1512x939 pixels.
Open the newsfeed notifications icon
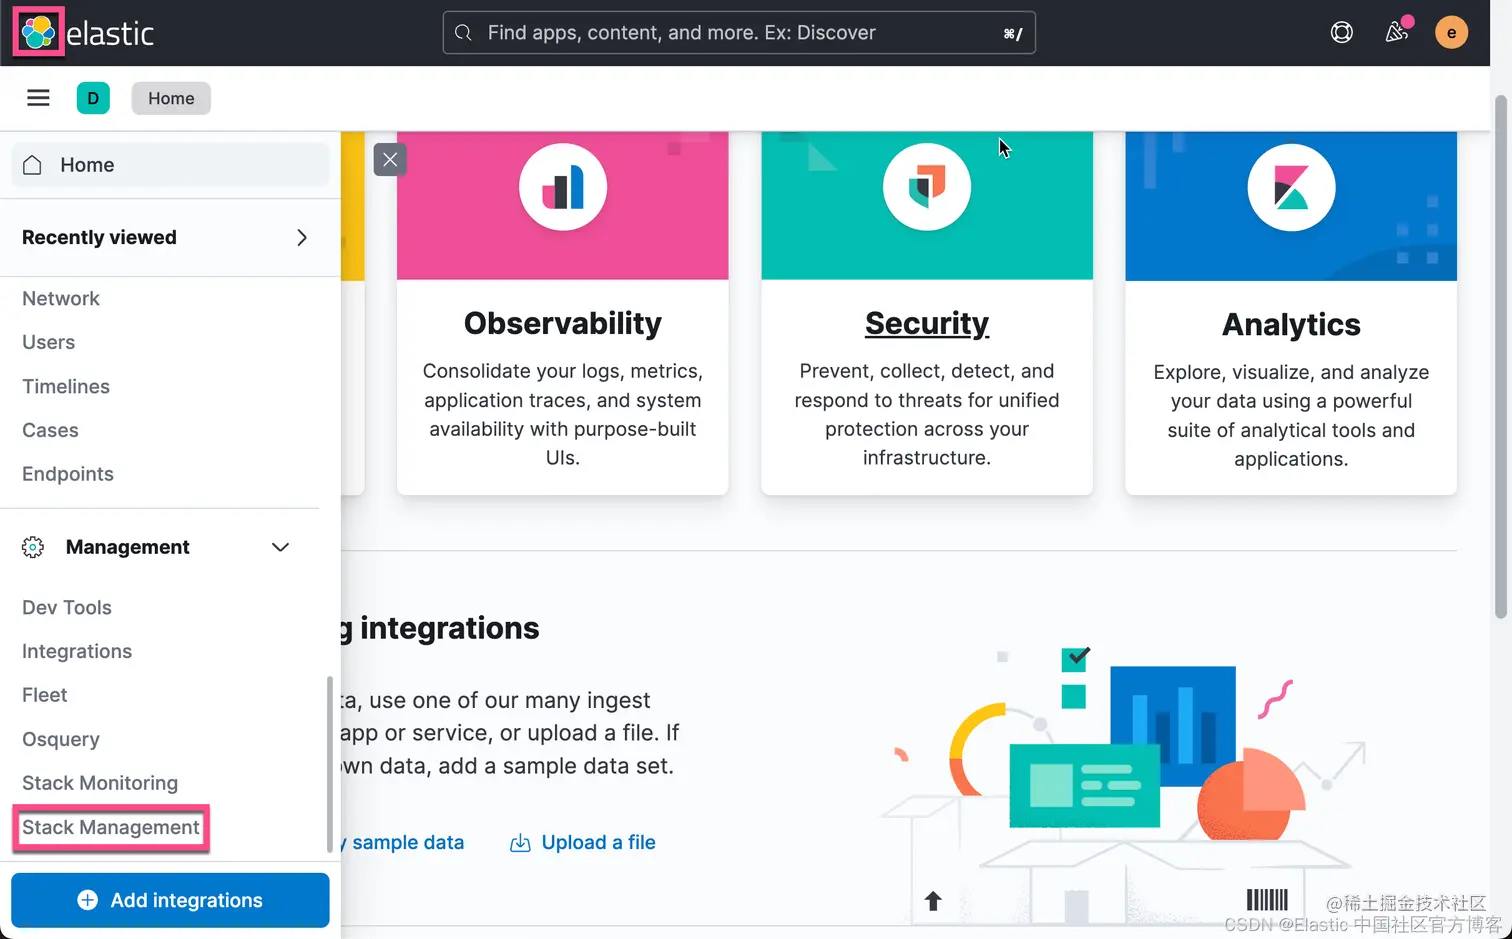click(1397, 32)
